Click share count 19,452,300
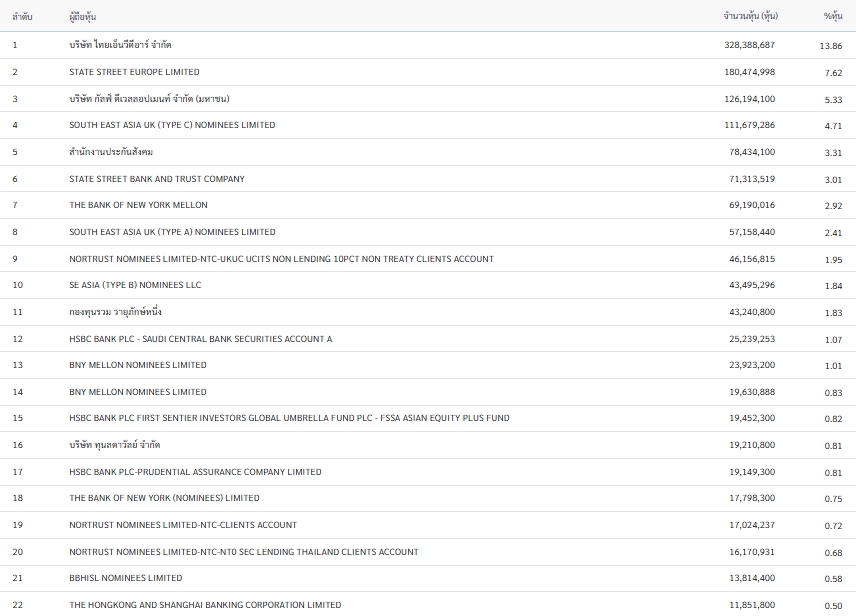 point(752,418)
